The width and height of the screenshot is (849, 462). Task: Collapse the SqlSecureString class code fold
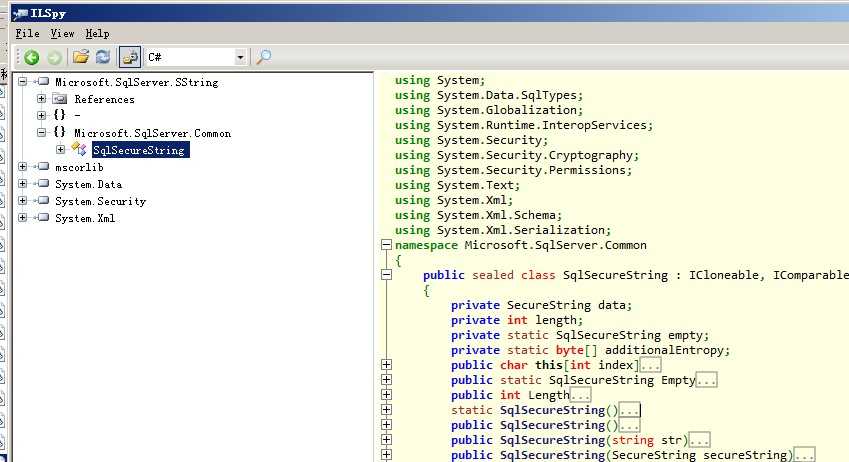coord(386,275)
